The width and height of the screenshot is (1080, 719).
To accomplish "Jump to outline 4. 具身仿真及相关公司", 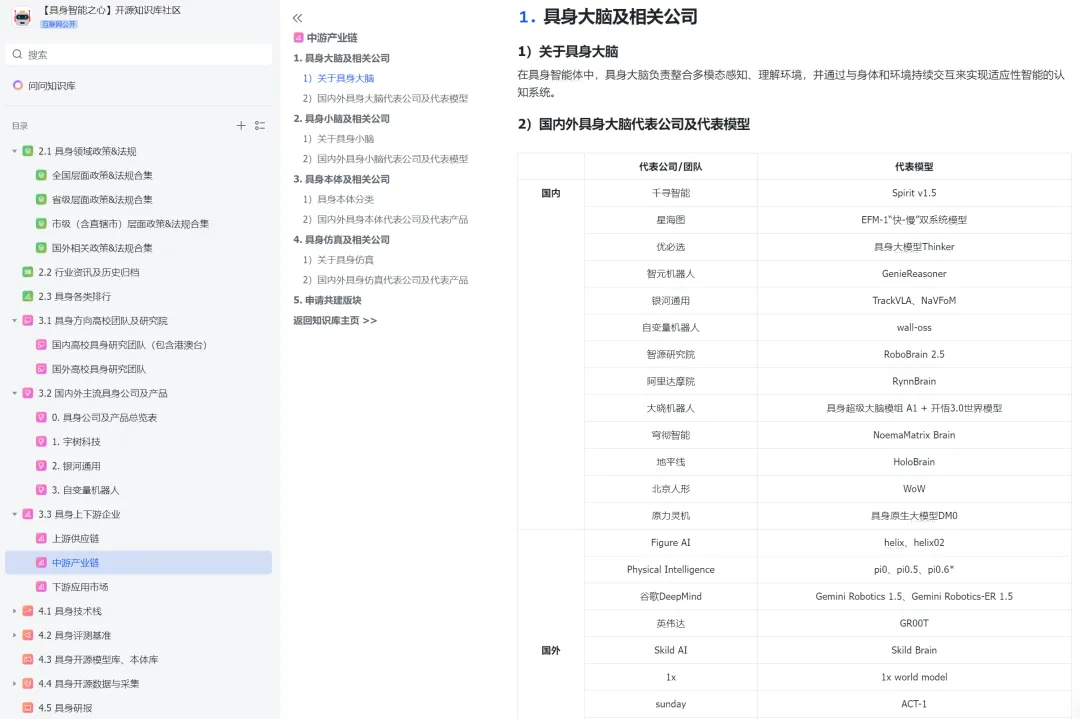I will (x=342, y=240).
